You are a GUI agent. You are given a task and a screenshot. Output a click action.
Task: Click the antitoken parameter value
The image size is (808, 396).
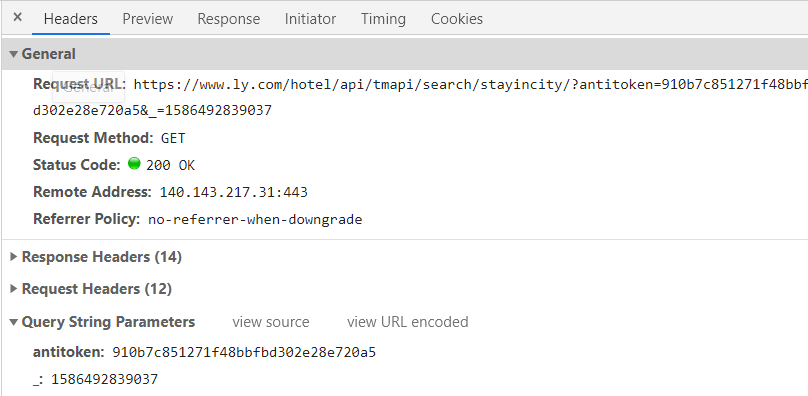244,353
